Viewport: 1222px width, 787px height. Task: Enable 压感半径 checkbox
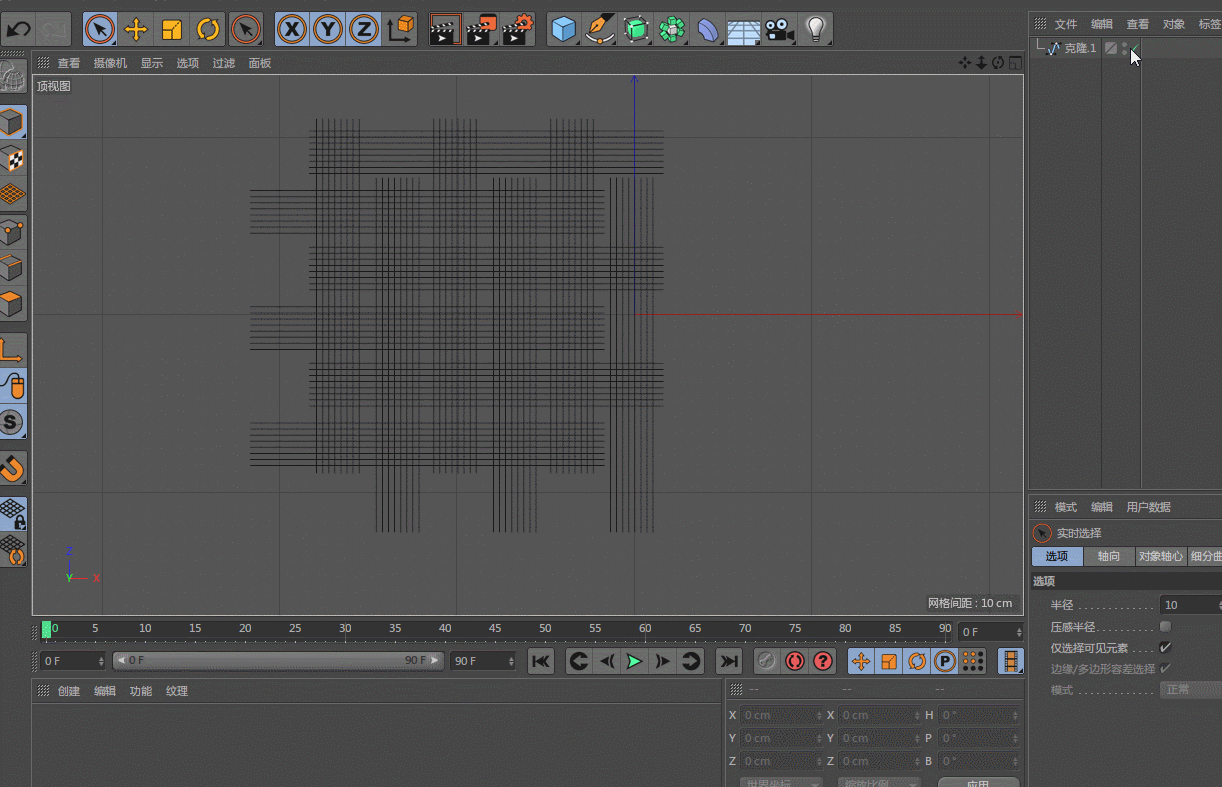(x=1165, y=627)
